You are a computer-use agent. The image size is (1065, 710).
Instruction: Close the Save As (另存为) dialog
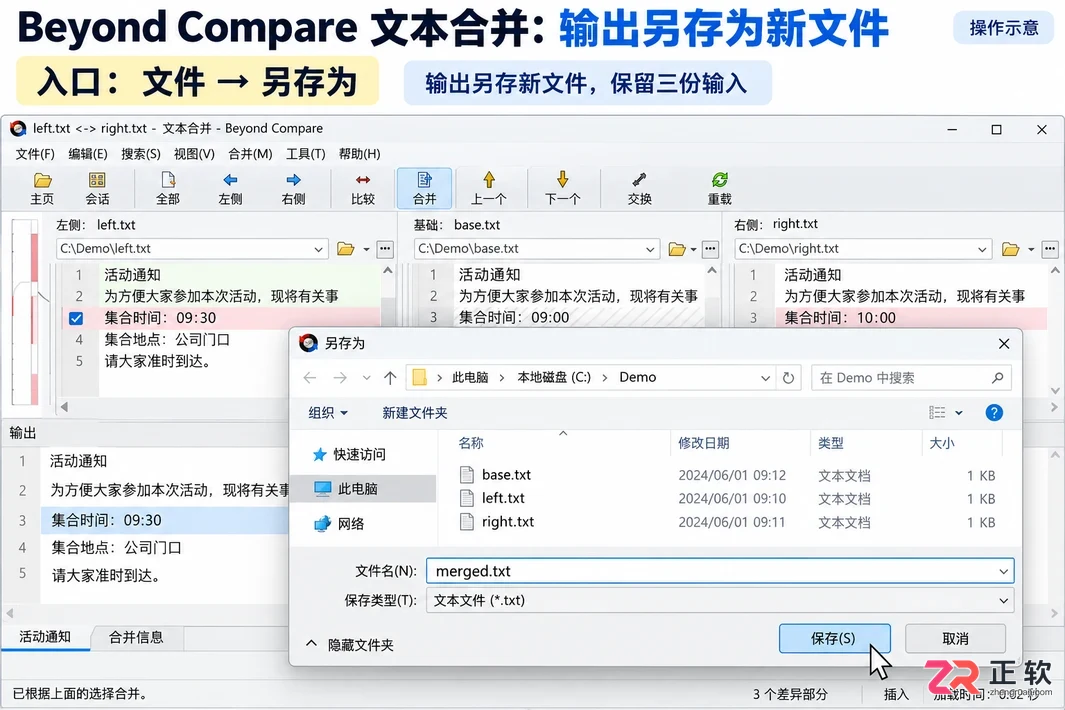(1004, 344)
